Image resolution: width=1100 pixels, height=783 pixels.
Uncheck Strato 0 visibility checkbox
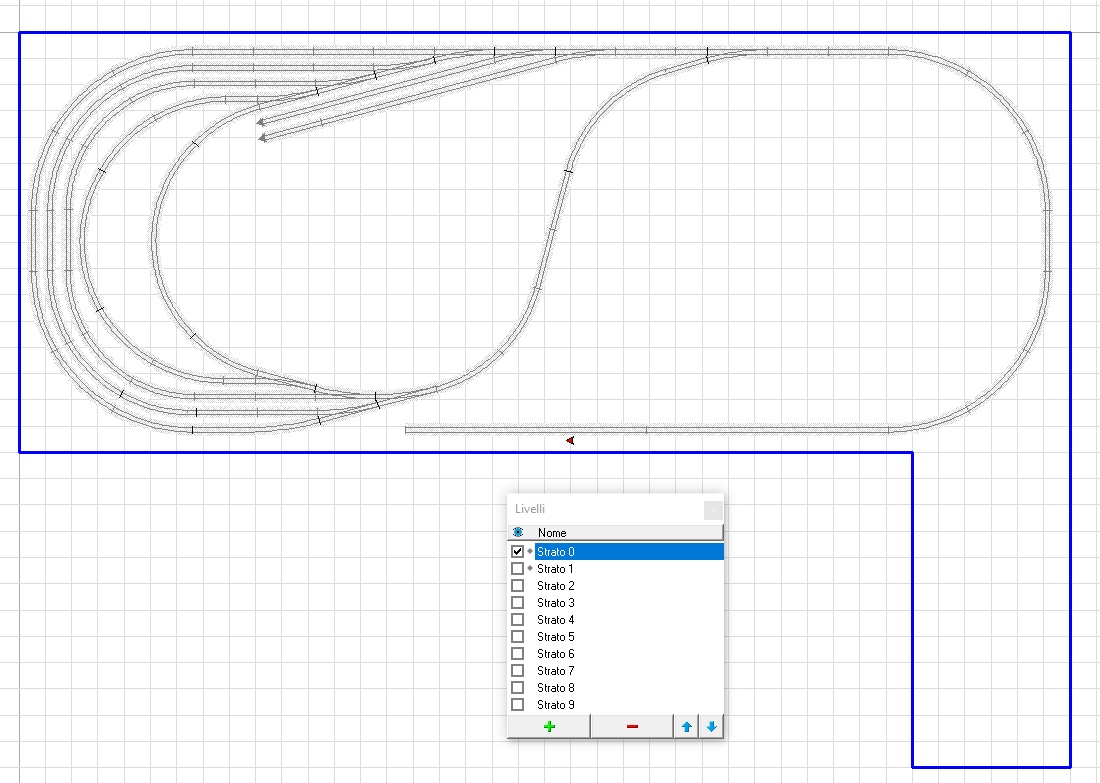(x=517, y=552)
